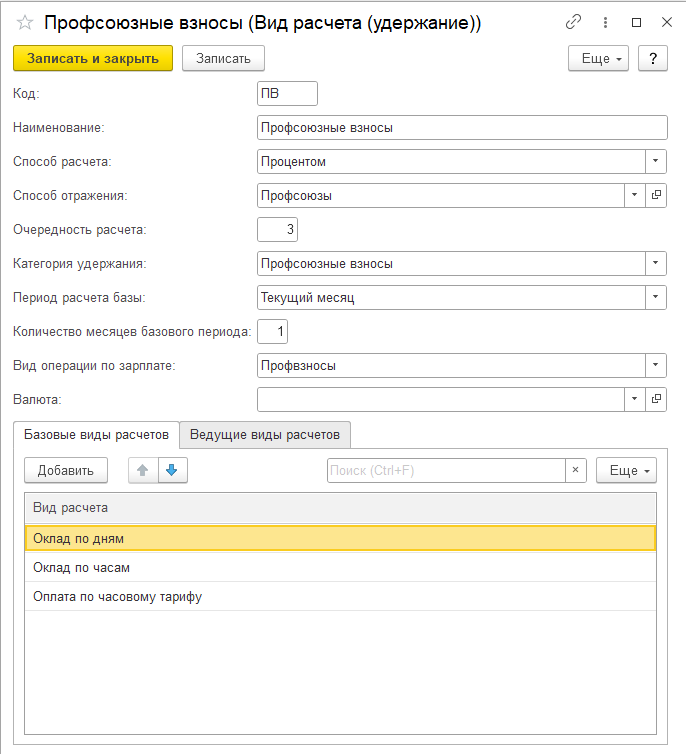The width and height of the screenshot is (686, 754).
Task: Click the Вид расчета column header
Action: tap(340, 508)
